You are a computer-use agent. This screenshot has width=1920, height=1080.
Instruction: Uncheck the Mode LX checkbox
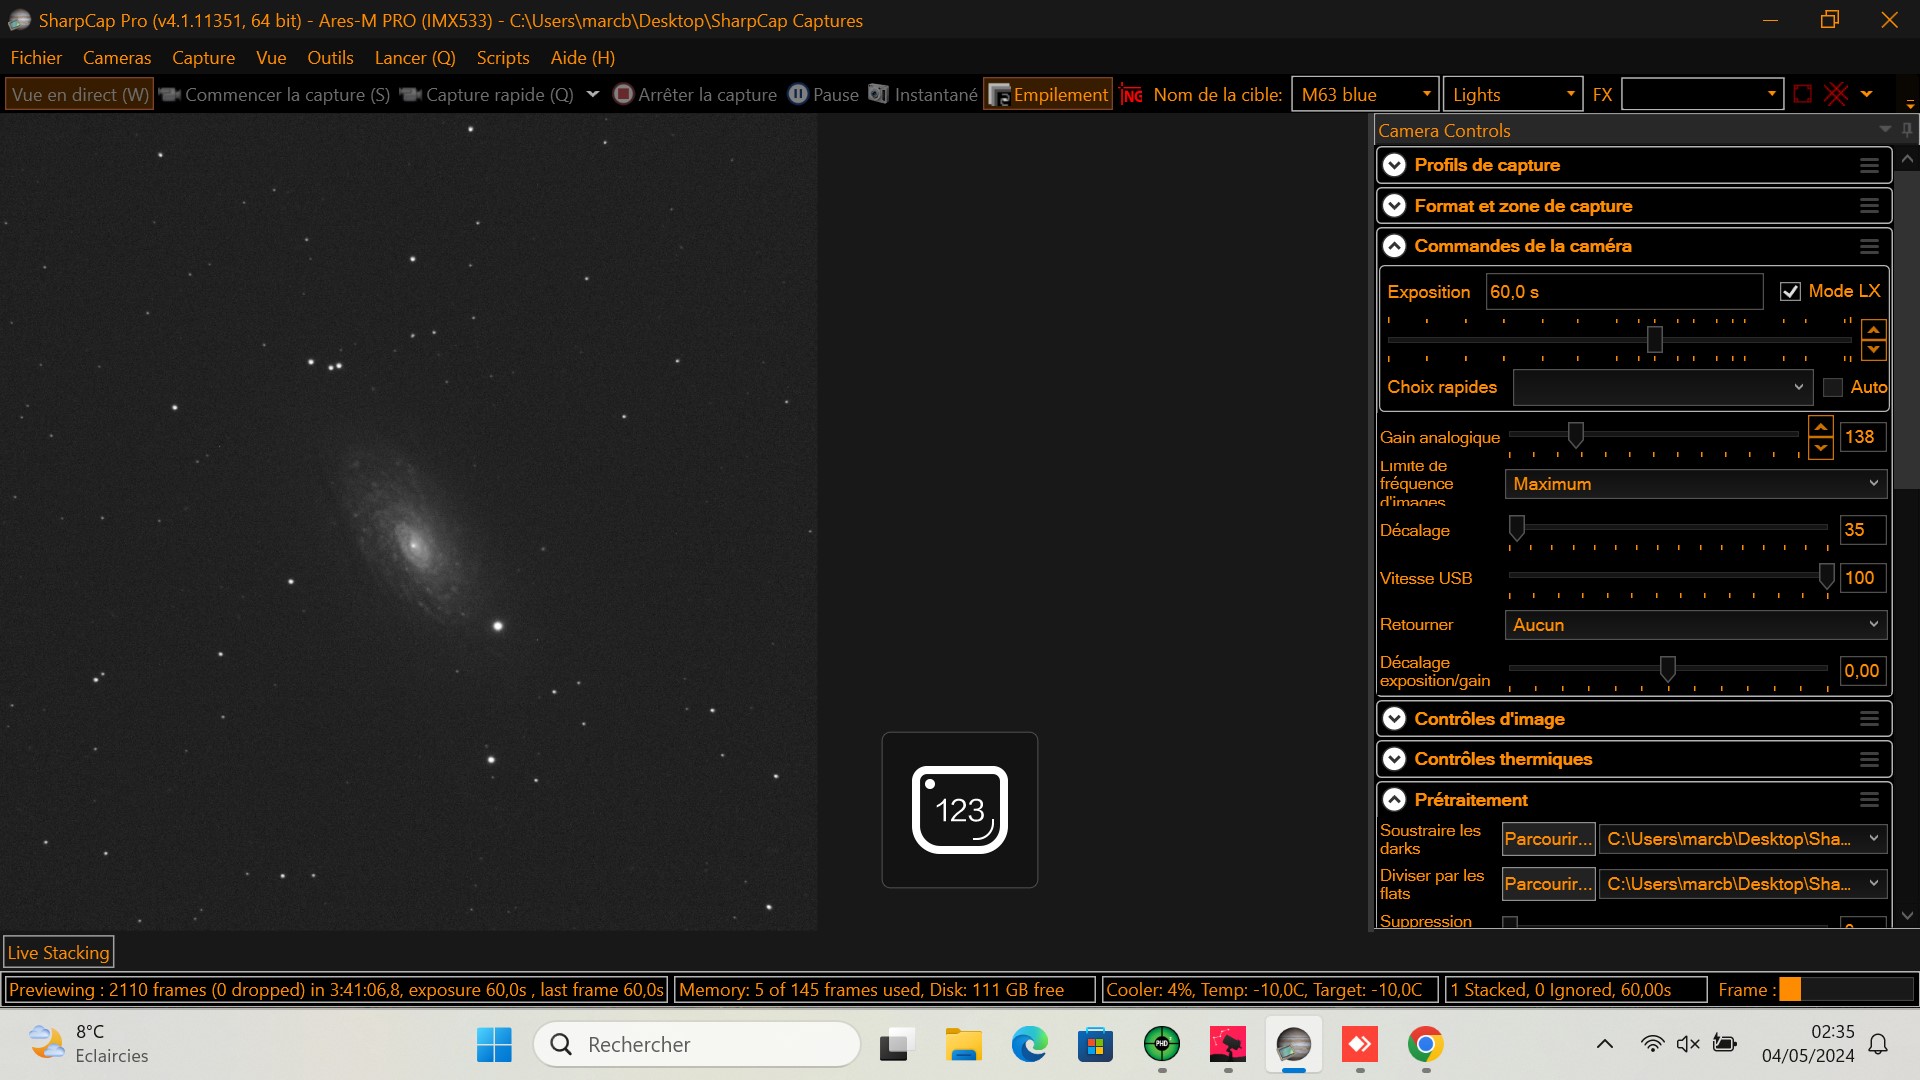1790,292
